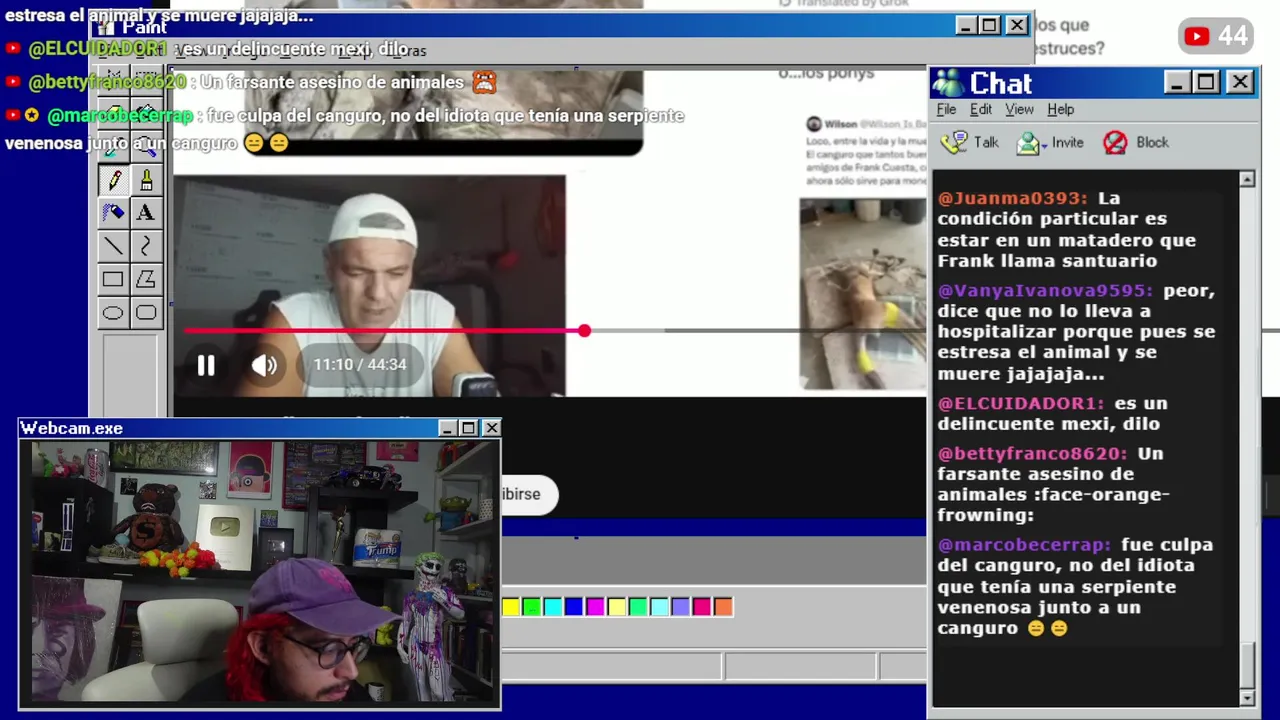Select the Ellipse shape tool in Paint

click(x=113, y=313)
